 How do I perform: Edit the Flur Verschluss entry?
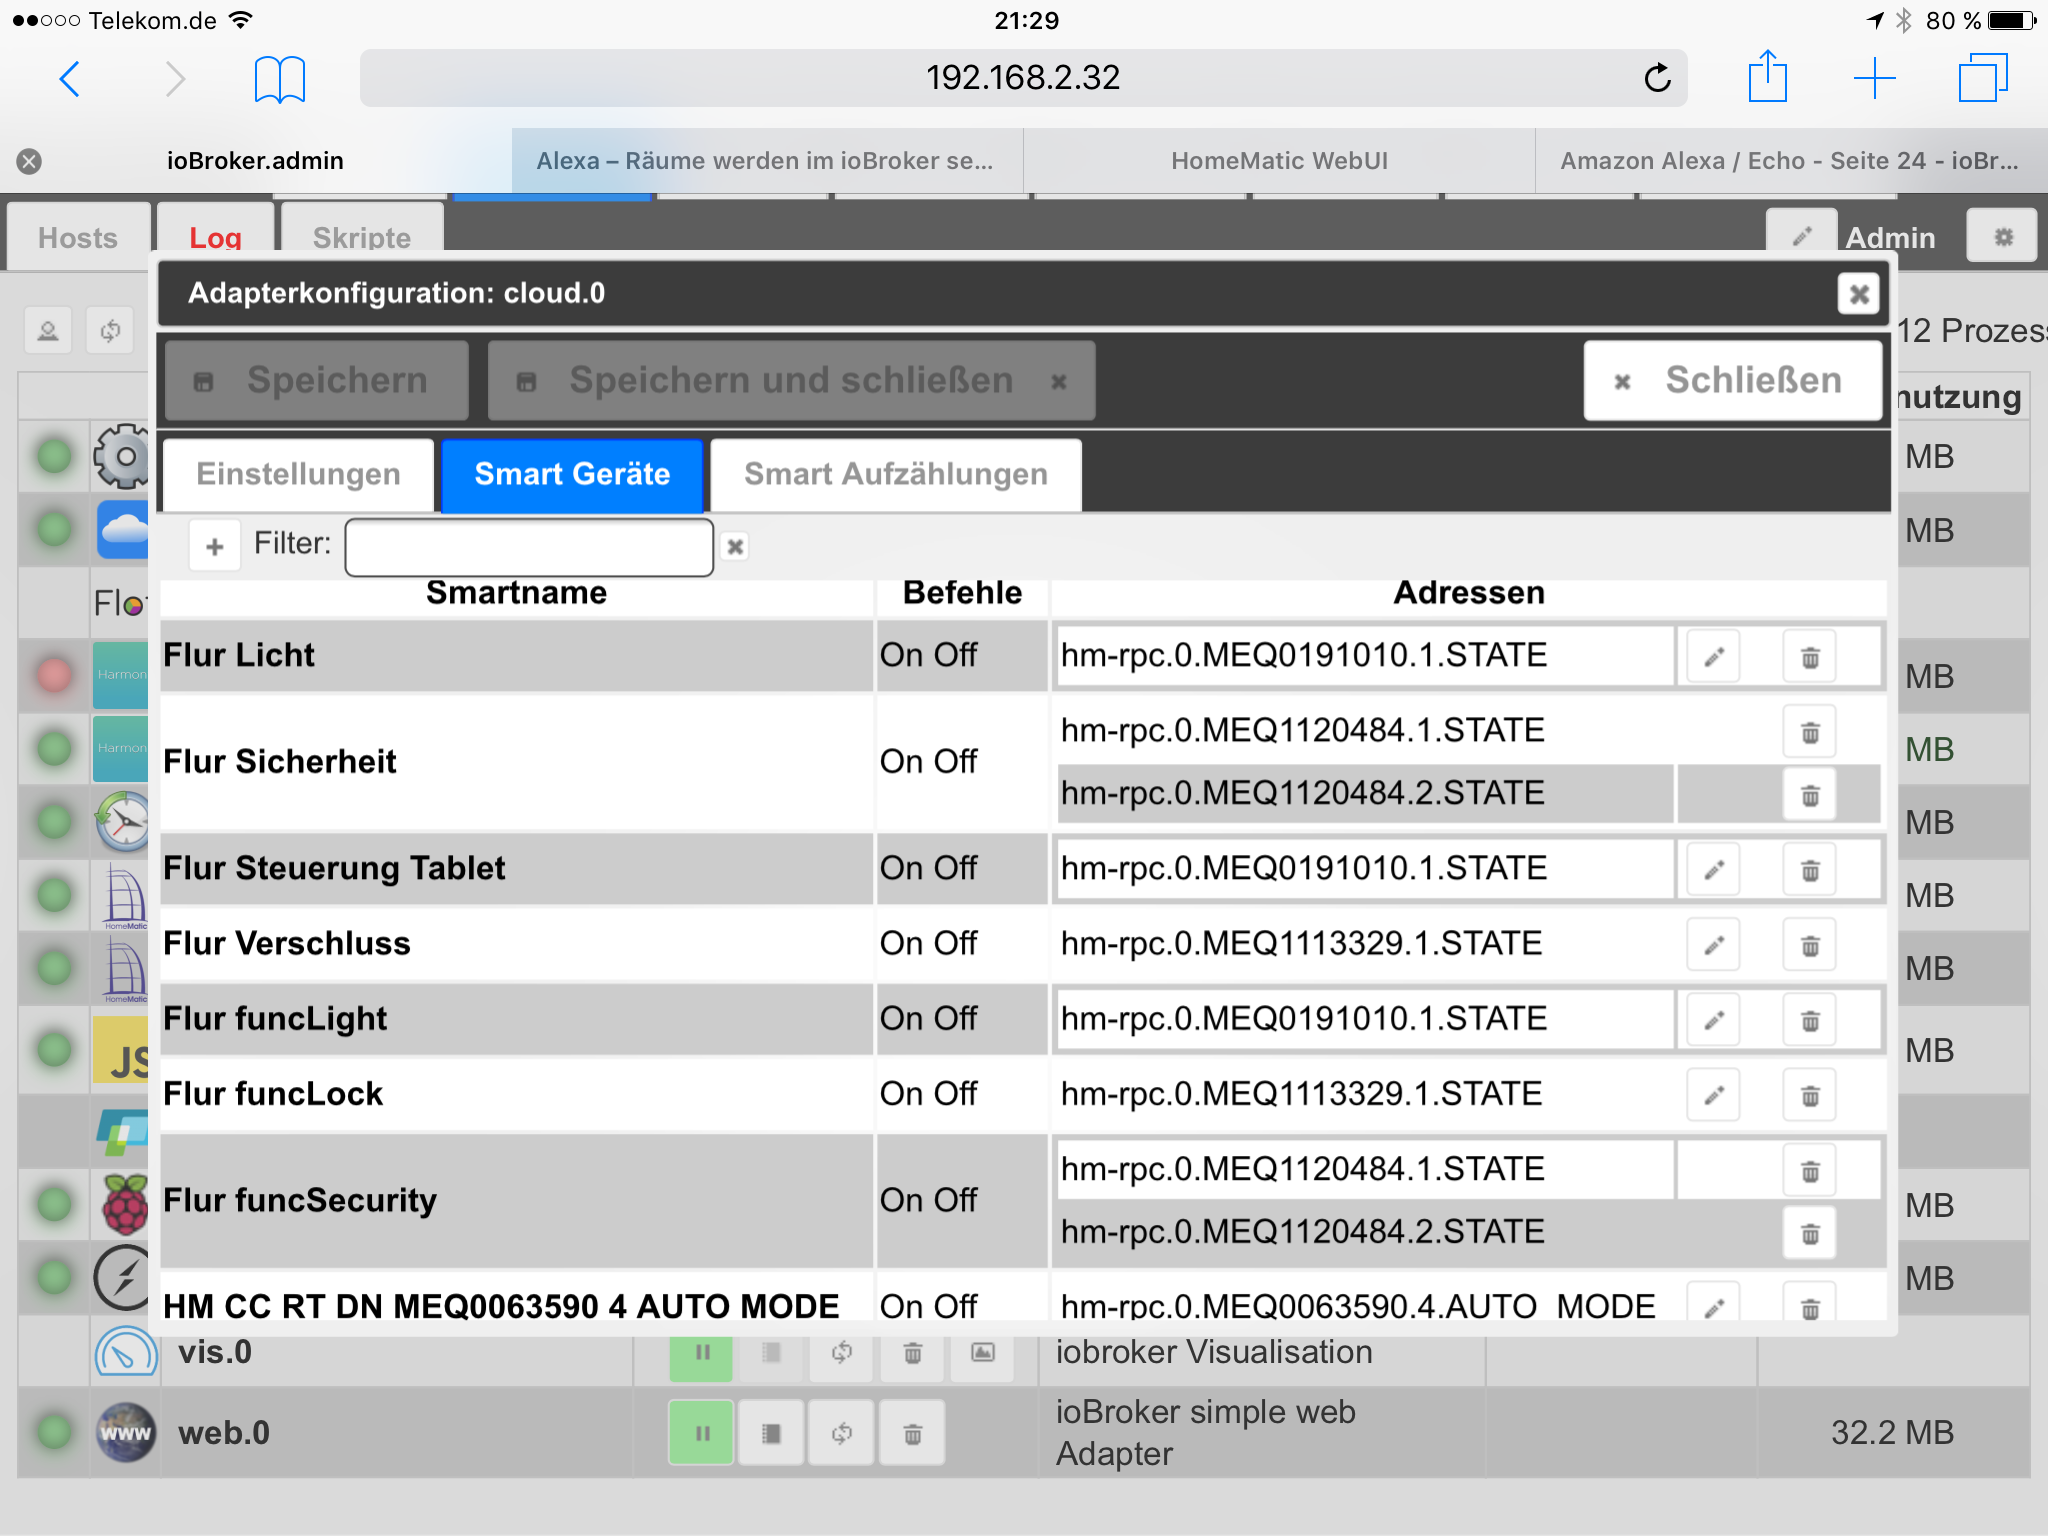[x=1714, y=945]
